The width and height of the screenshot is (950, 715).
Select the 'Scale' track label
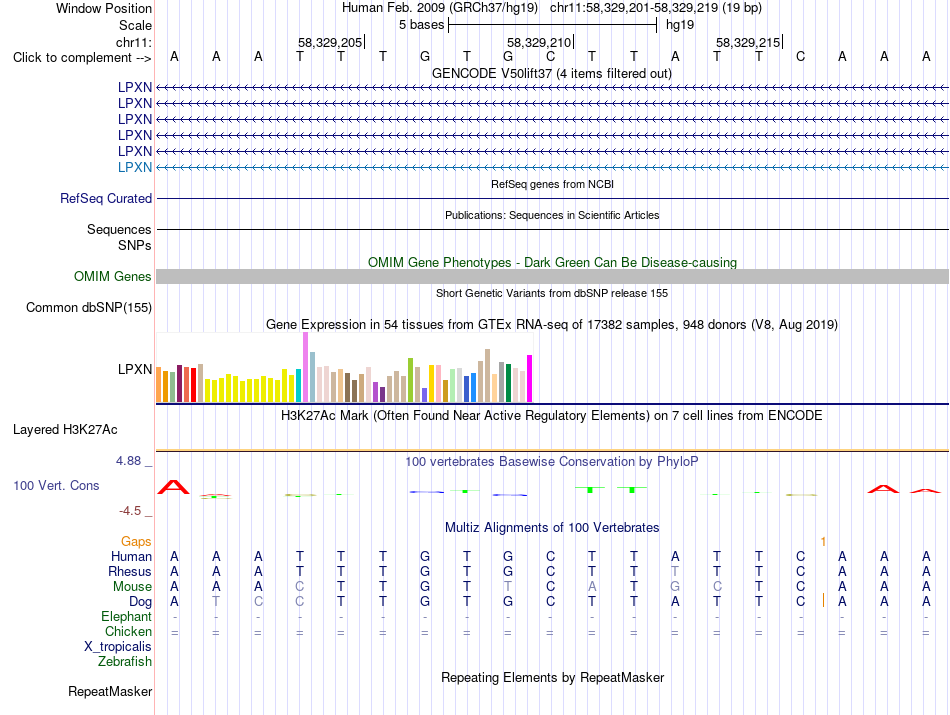tap(135, 25)
